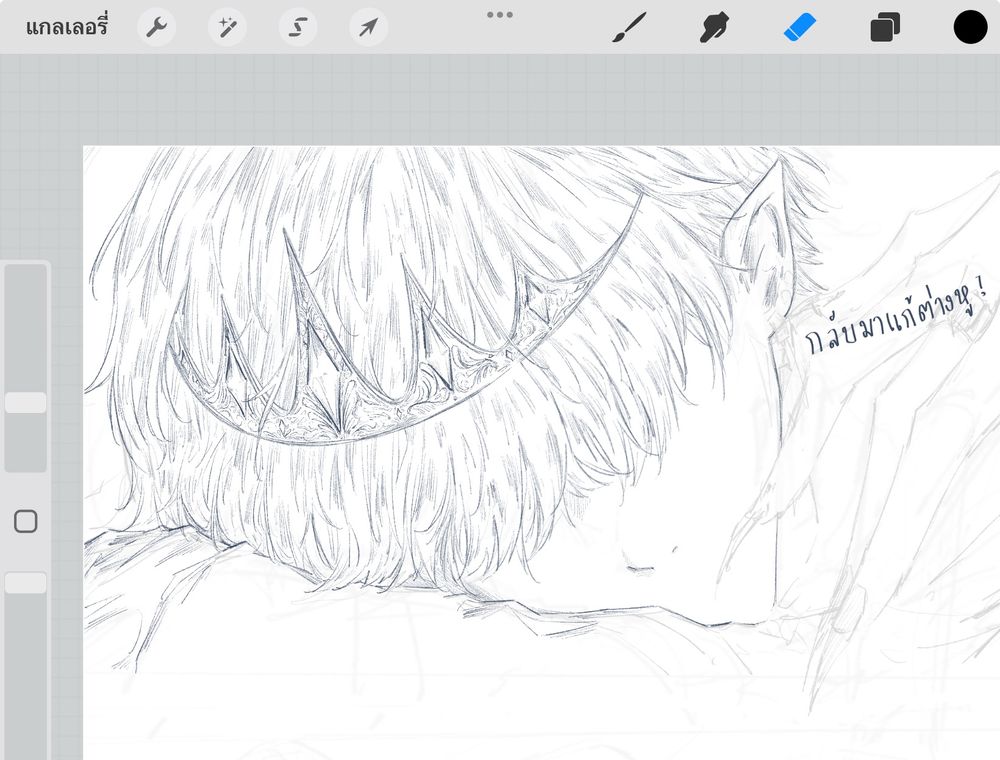Activate the Transform arrow tool
This screenshot has height=760, width=1000.
pos(369,27)
